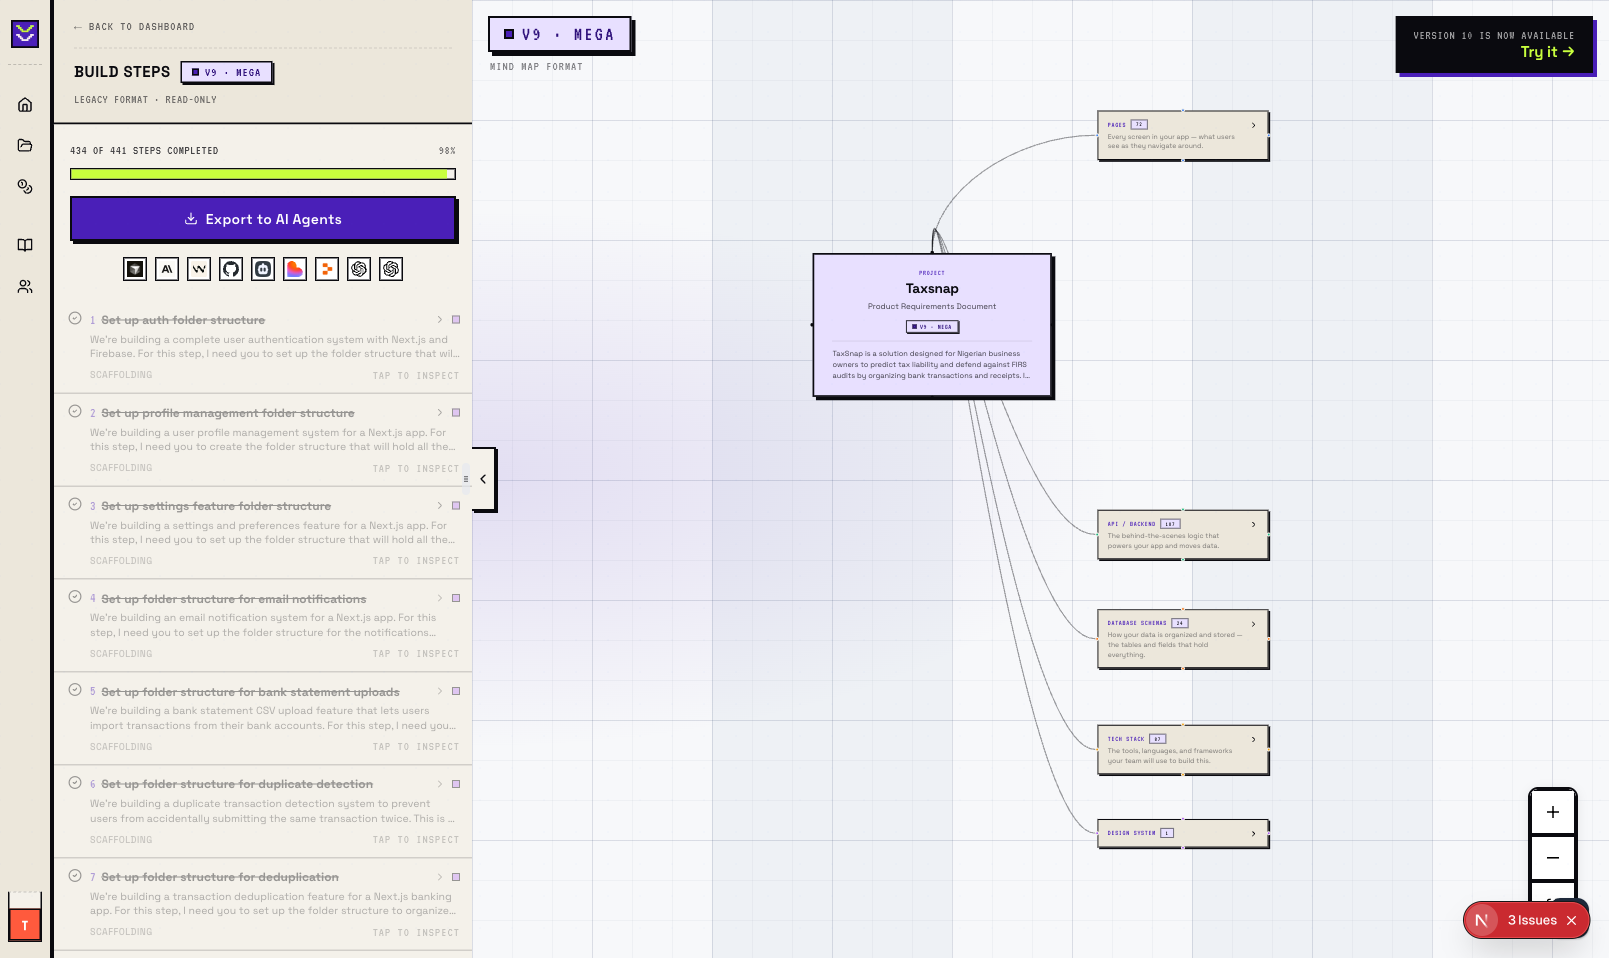Click the V9 · MEGA badge beside Build Steps
The height and width of the screenshot is (958, 1609).
click(x=226, y=72)
